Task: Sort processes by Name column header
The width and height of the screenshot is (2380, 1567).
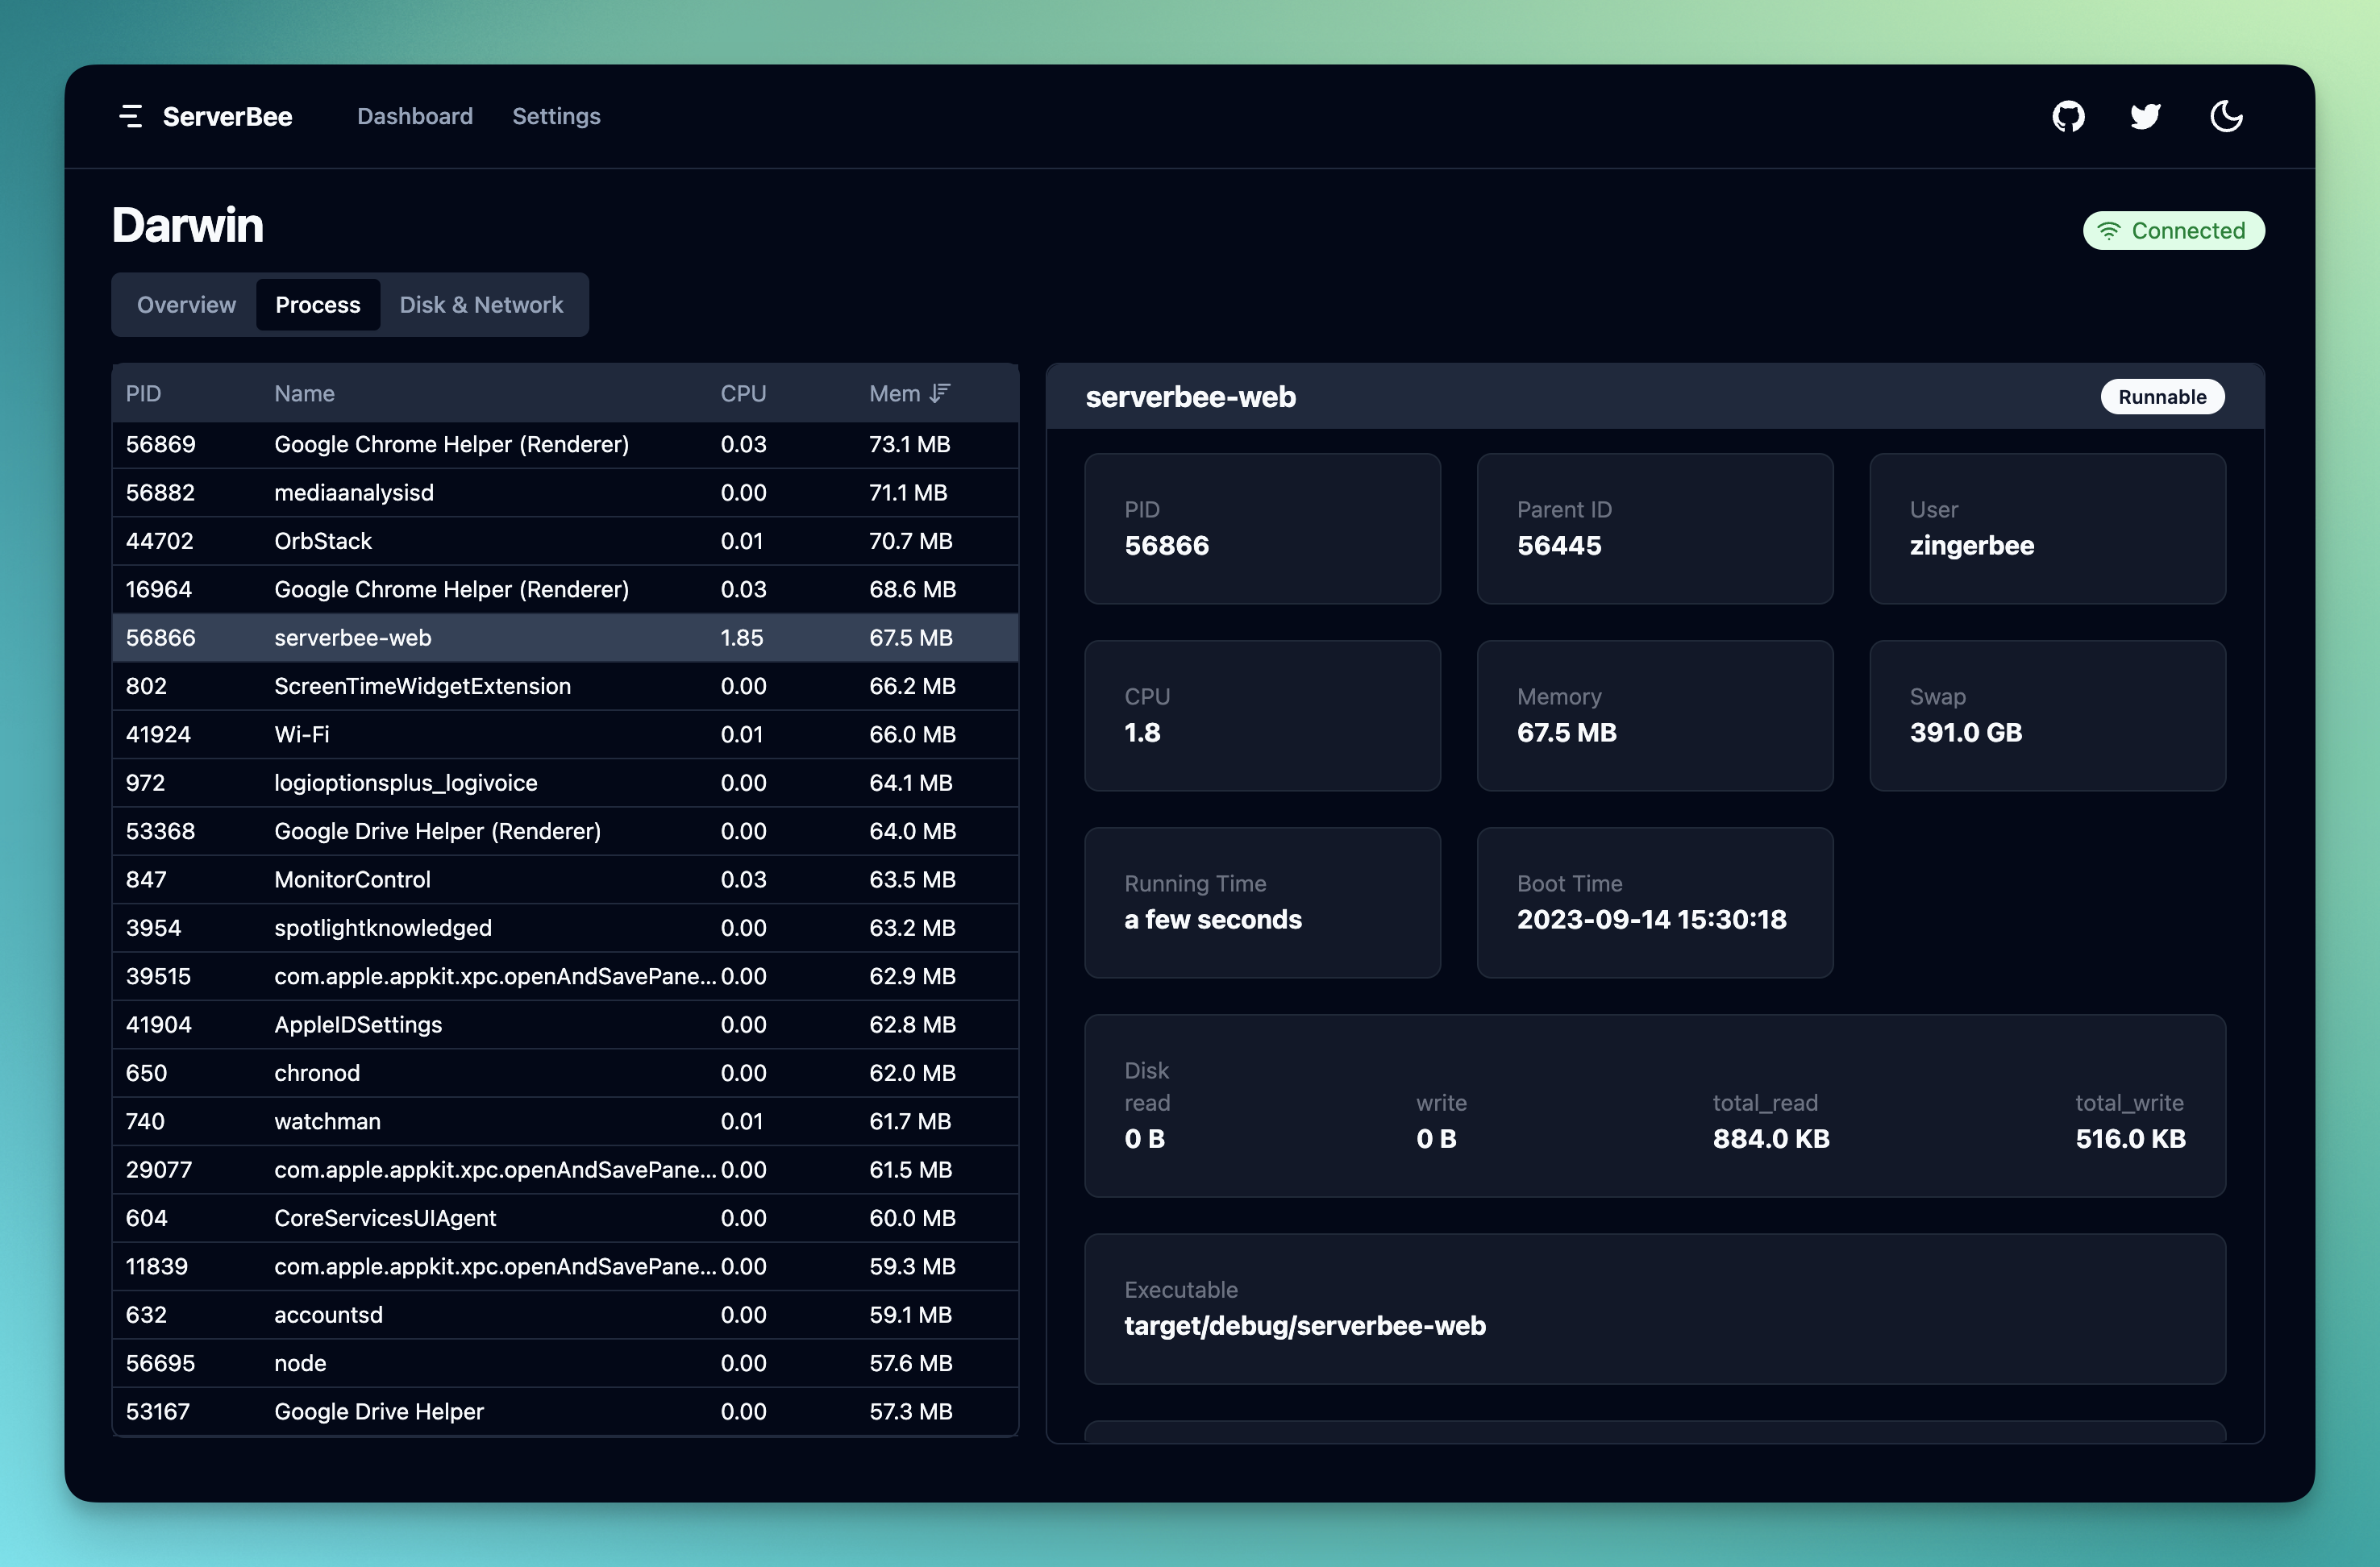Action: tap(304, 393)
